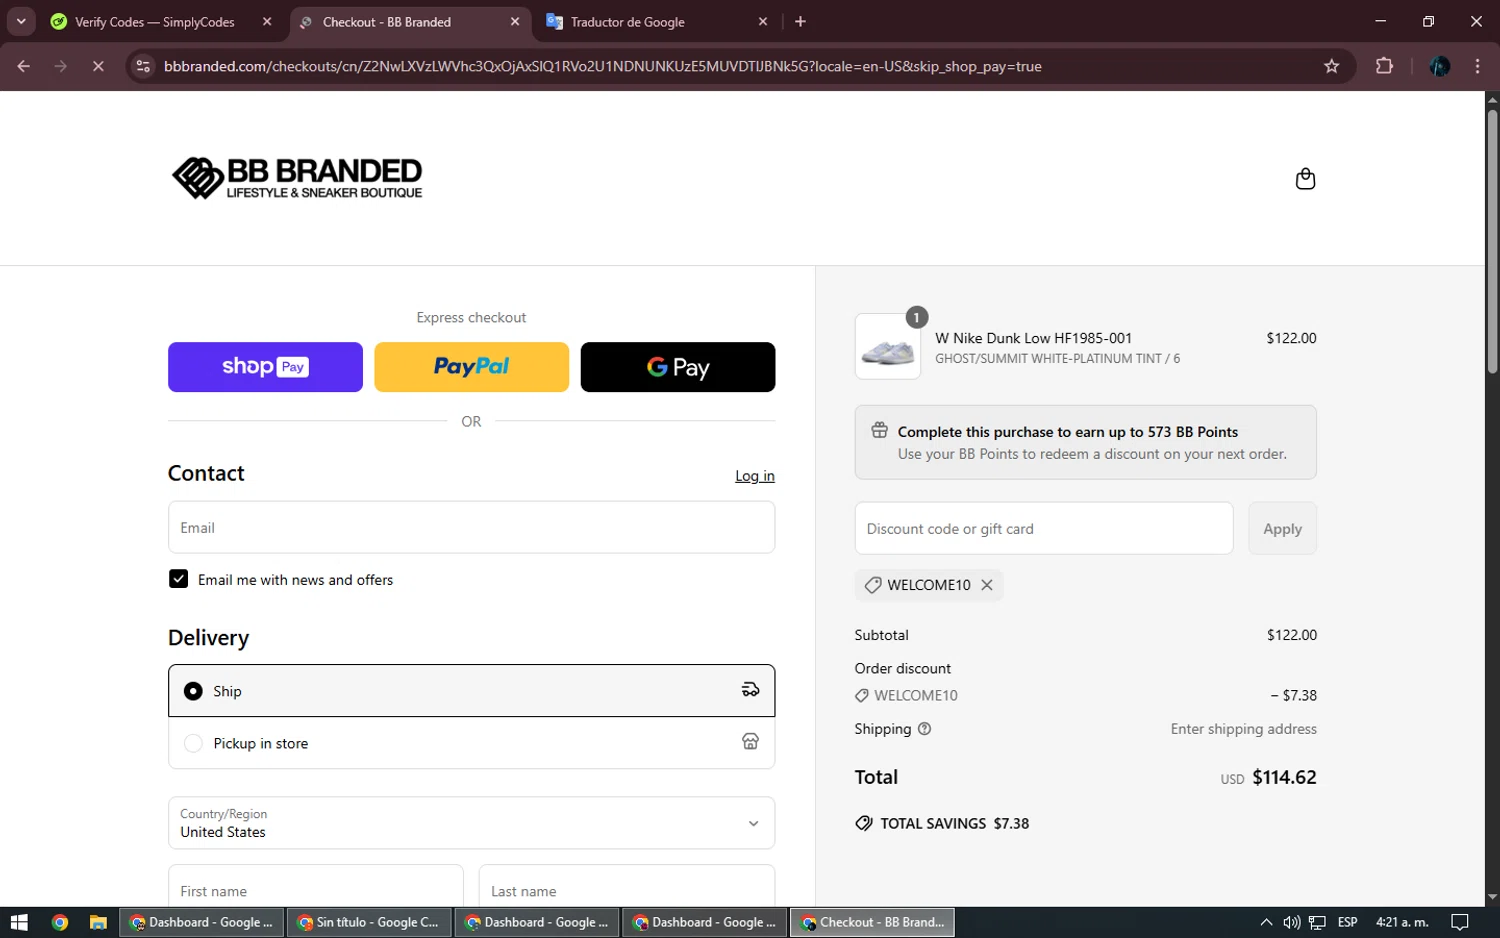Click the "Complete this purchase to earn up to 573 BB Points" text
1500x938 pixels.
coord(1067,432)
